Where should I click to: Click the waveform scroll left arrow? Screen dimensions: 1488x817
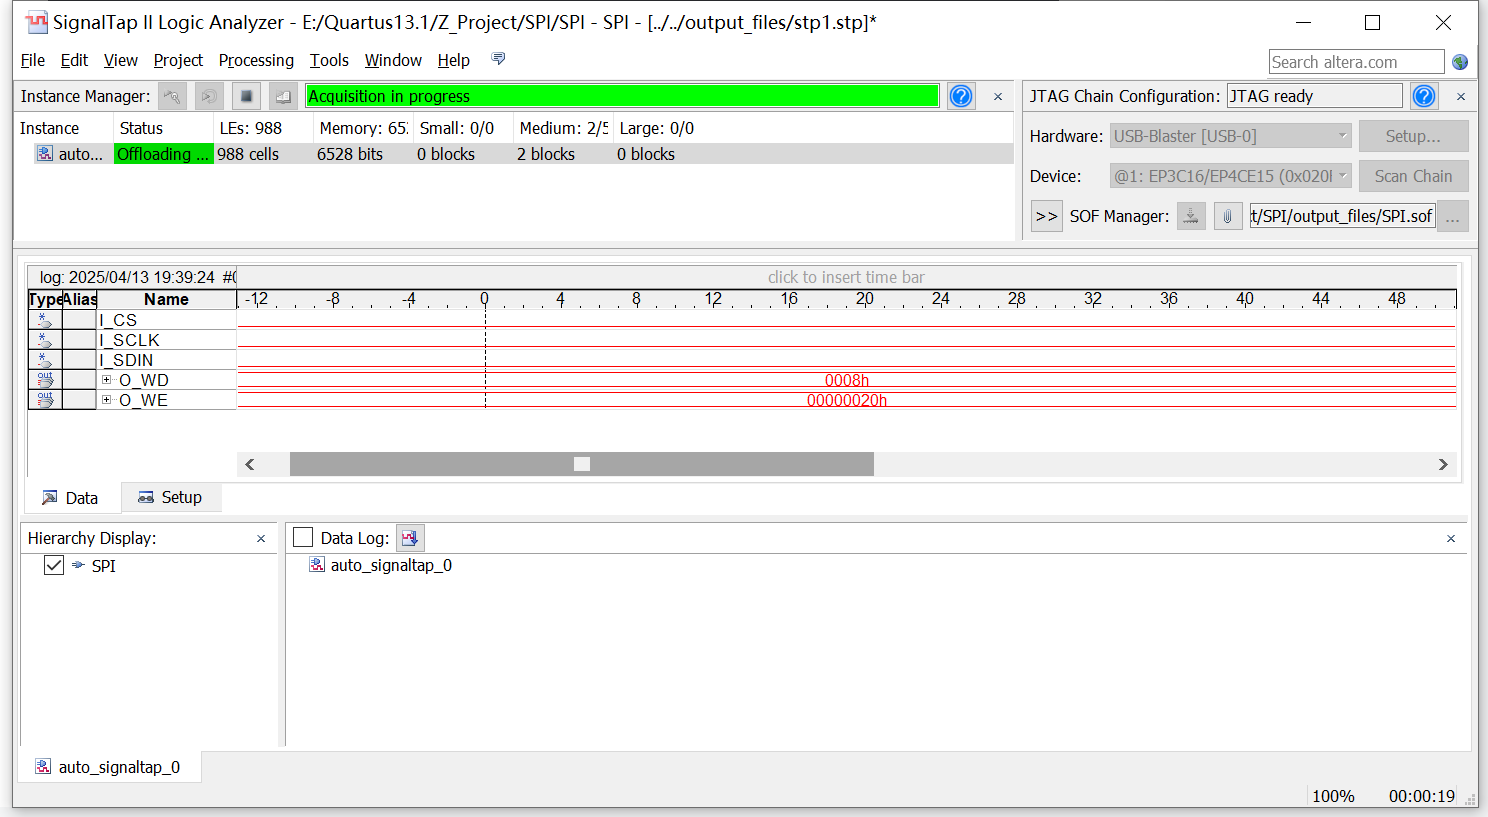coord(250,464)
